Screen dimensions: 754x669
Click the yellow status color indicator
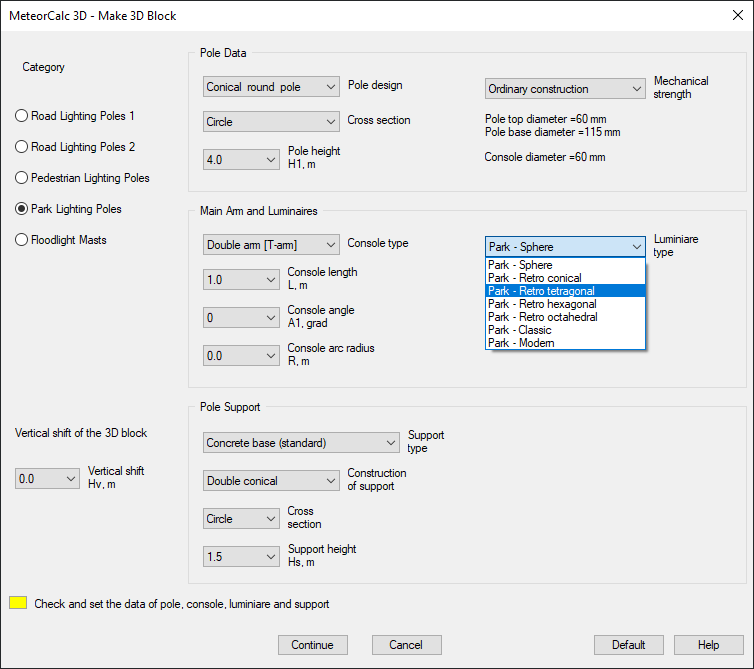(18, 603)
